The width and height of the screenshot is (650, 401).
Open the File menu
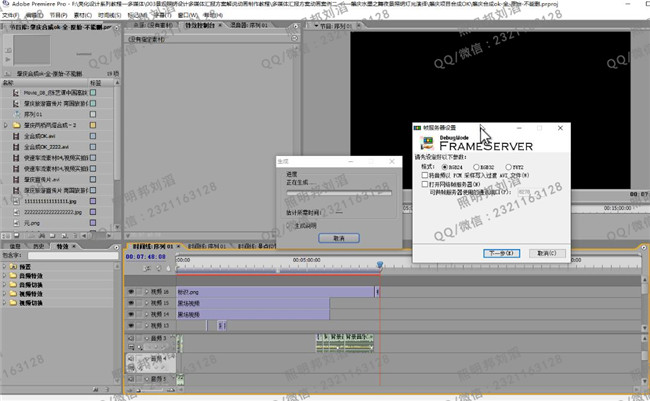(10, 15)
